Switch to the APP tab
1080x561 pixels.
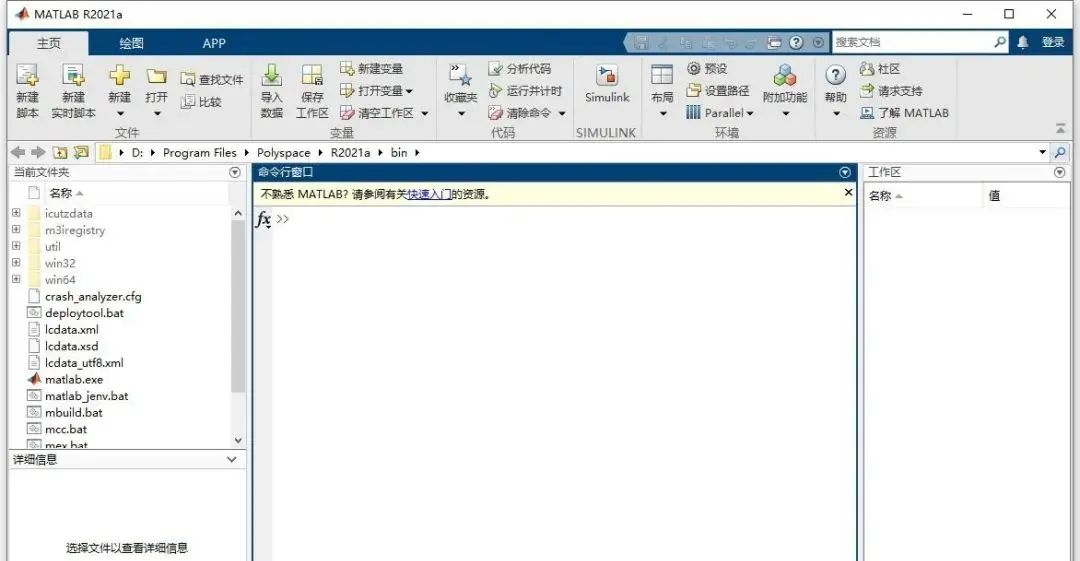(214, 43)
